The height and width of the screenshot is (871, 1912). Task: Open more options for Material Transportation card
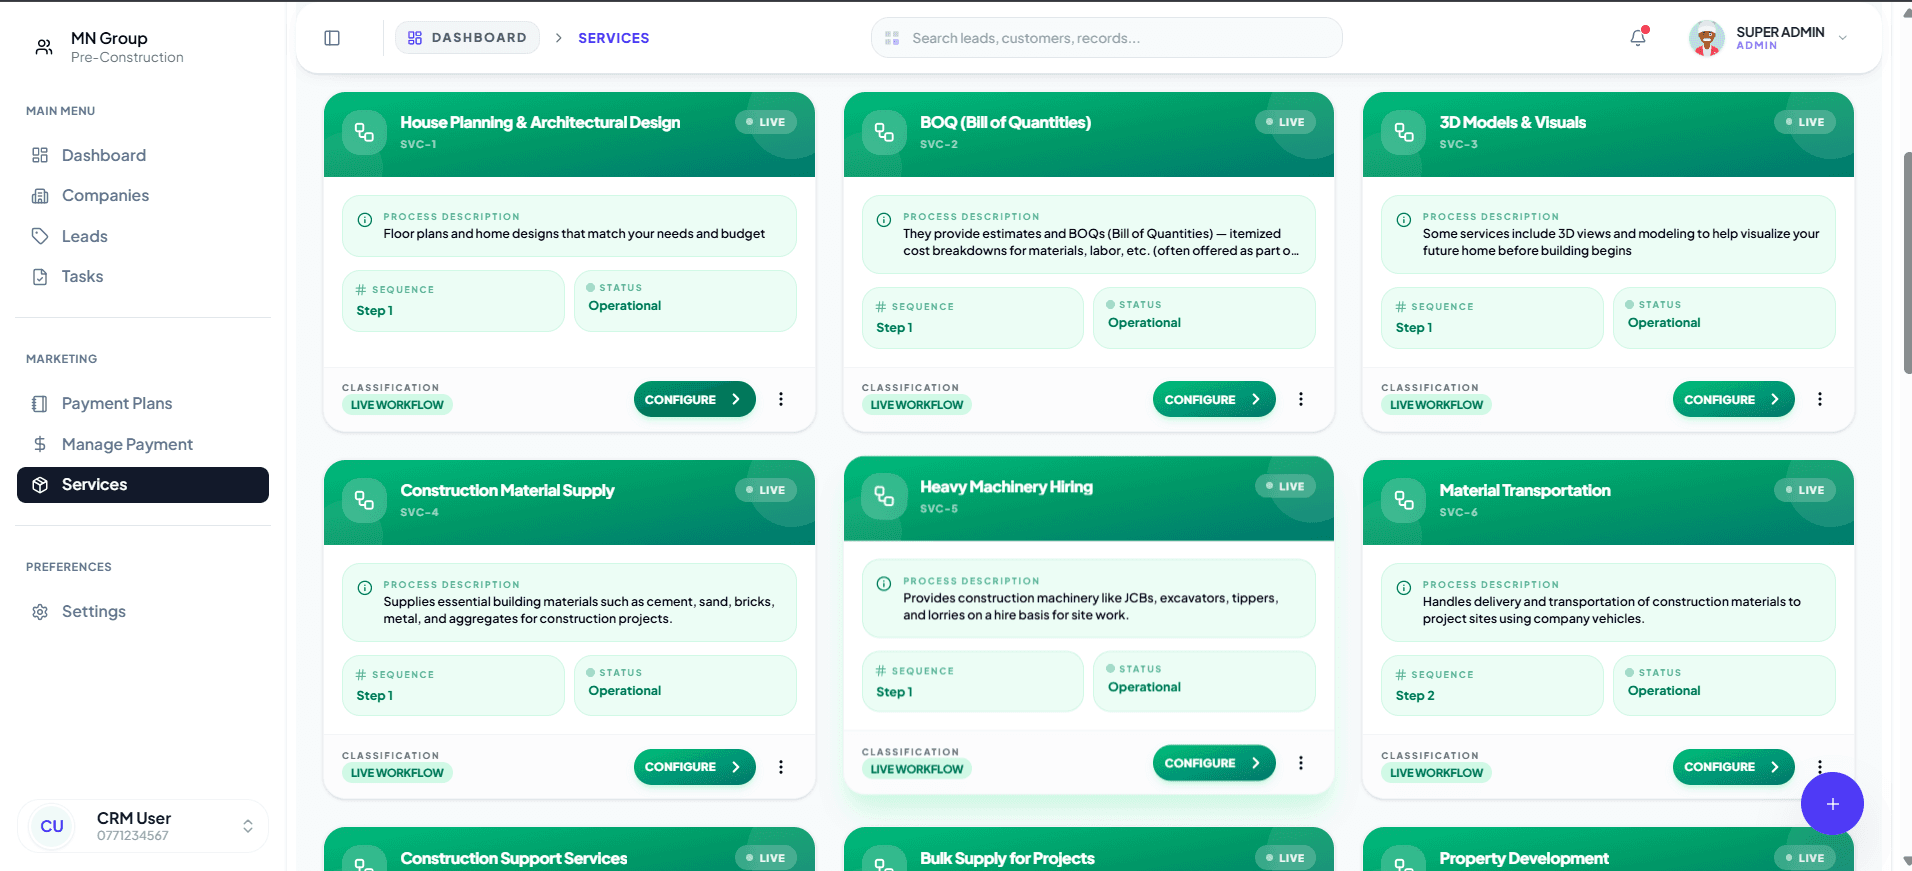1820,766
